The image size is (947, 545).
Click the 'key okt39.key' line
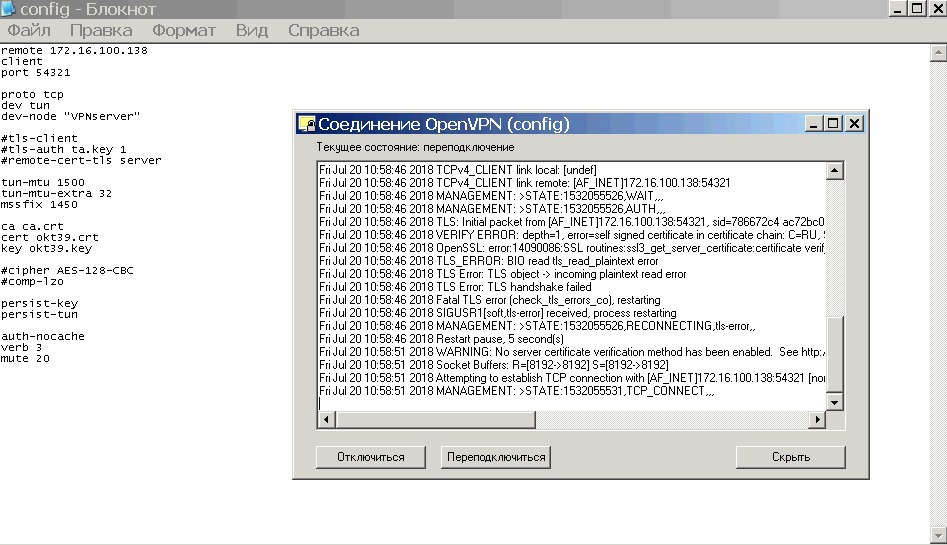click(x=47, y=248)
